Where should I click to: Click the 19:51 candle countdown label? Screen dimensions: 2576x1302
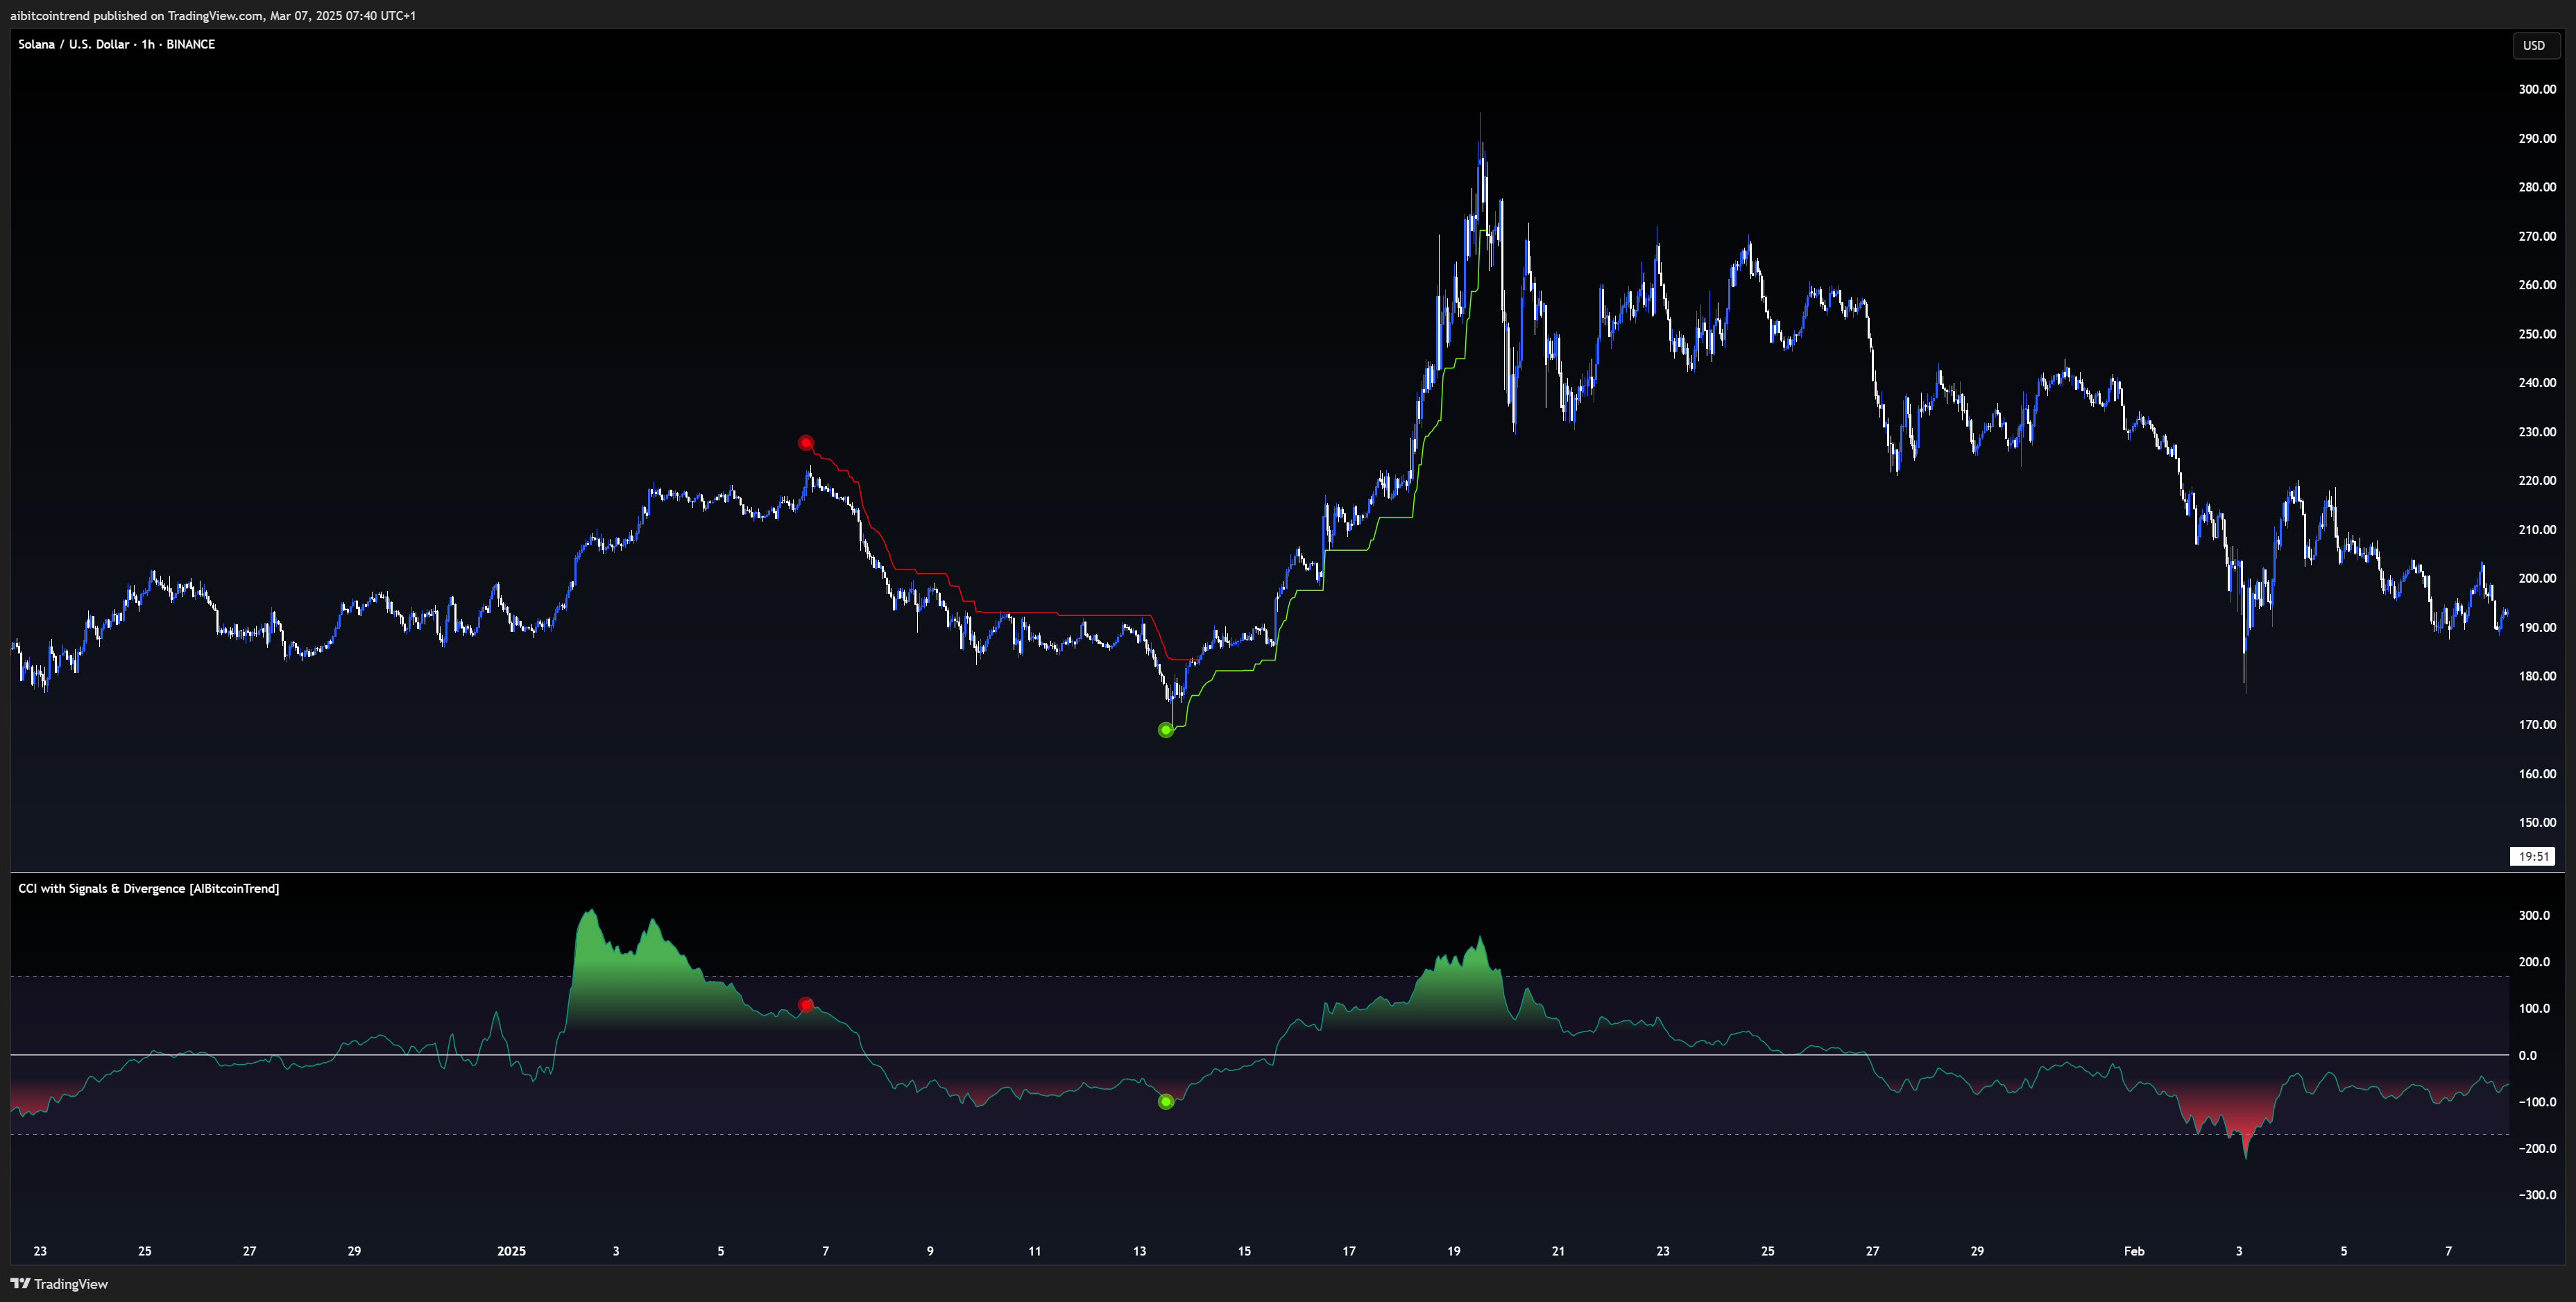pyautogui.click(x=2533, y=856)
